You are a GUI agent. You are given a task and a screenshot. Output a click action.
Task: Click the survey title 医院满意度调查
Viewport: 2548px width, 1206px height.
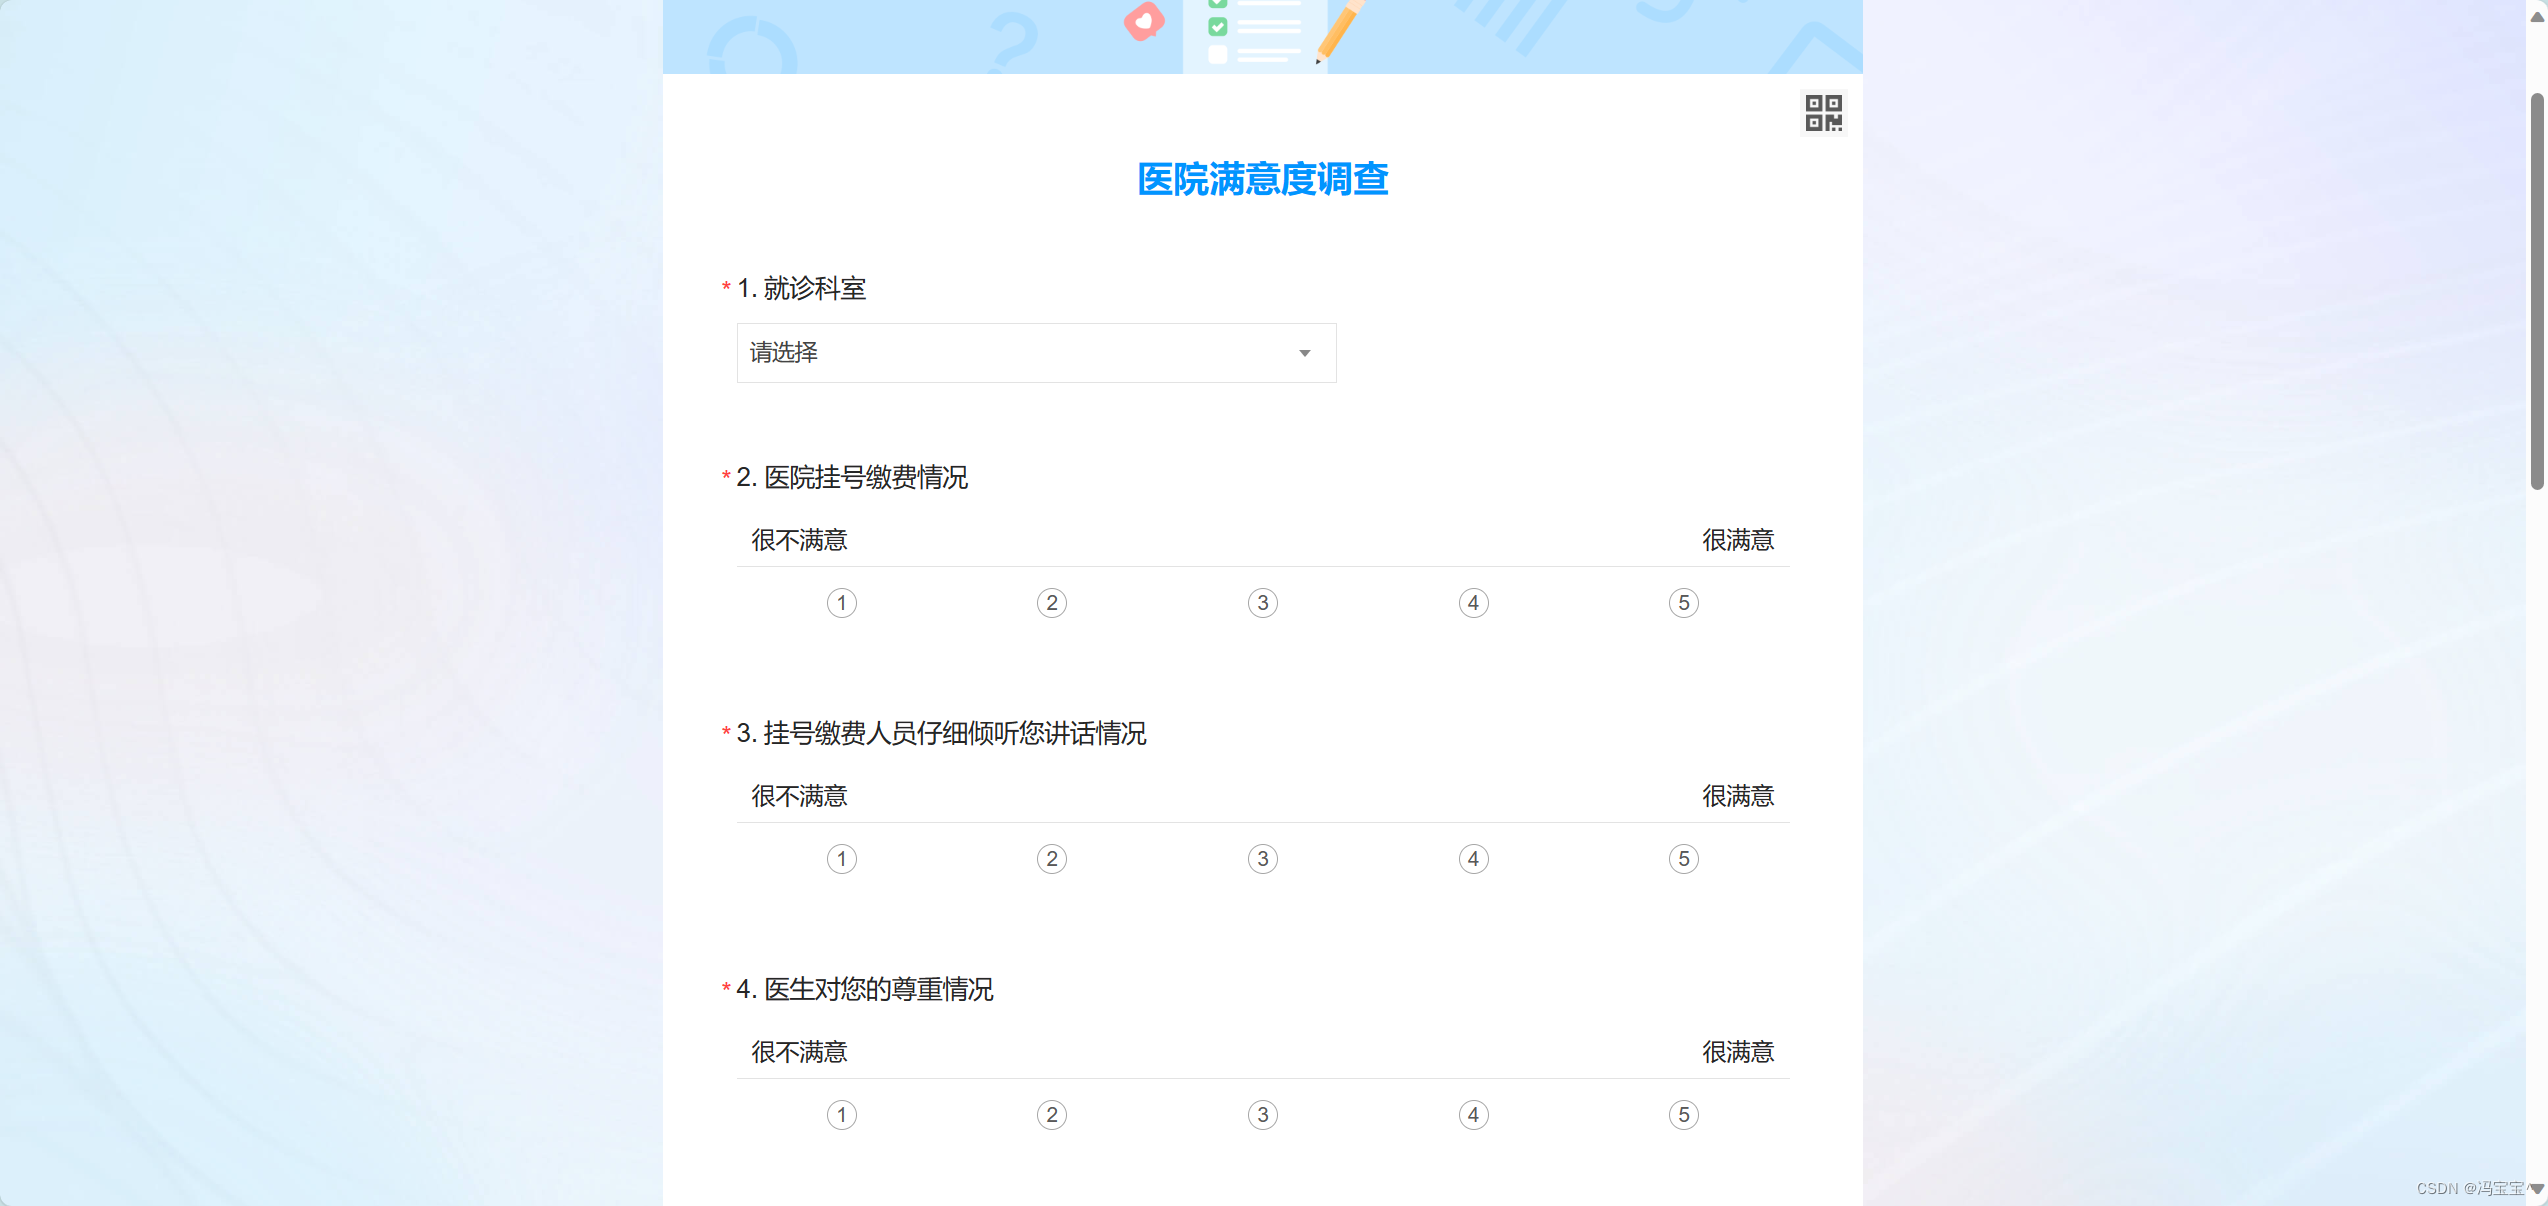(1262, 180)
